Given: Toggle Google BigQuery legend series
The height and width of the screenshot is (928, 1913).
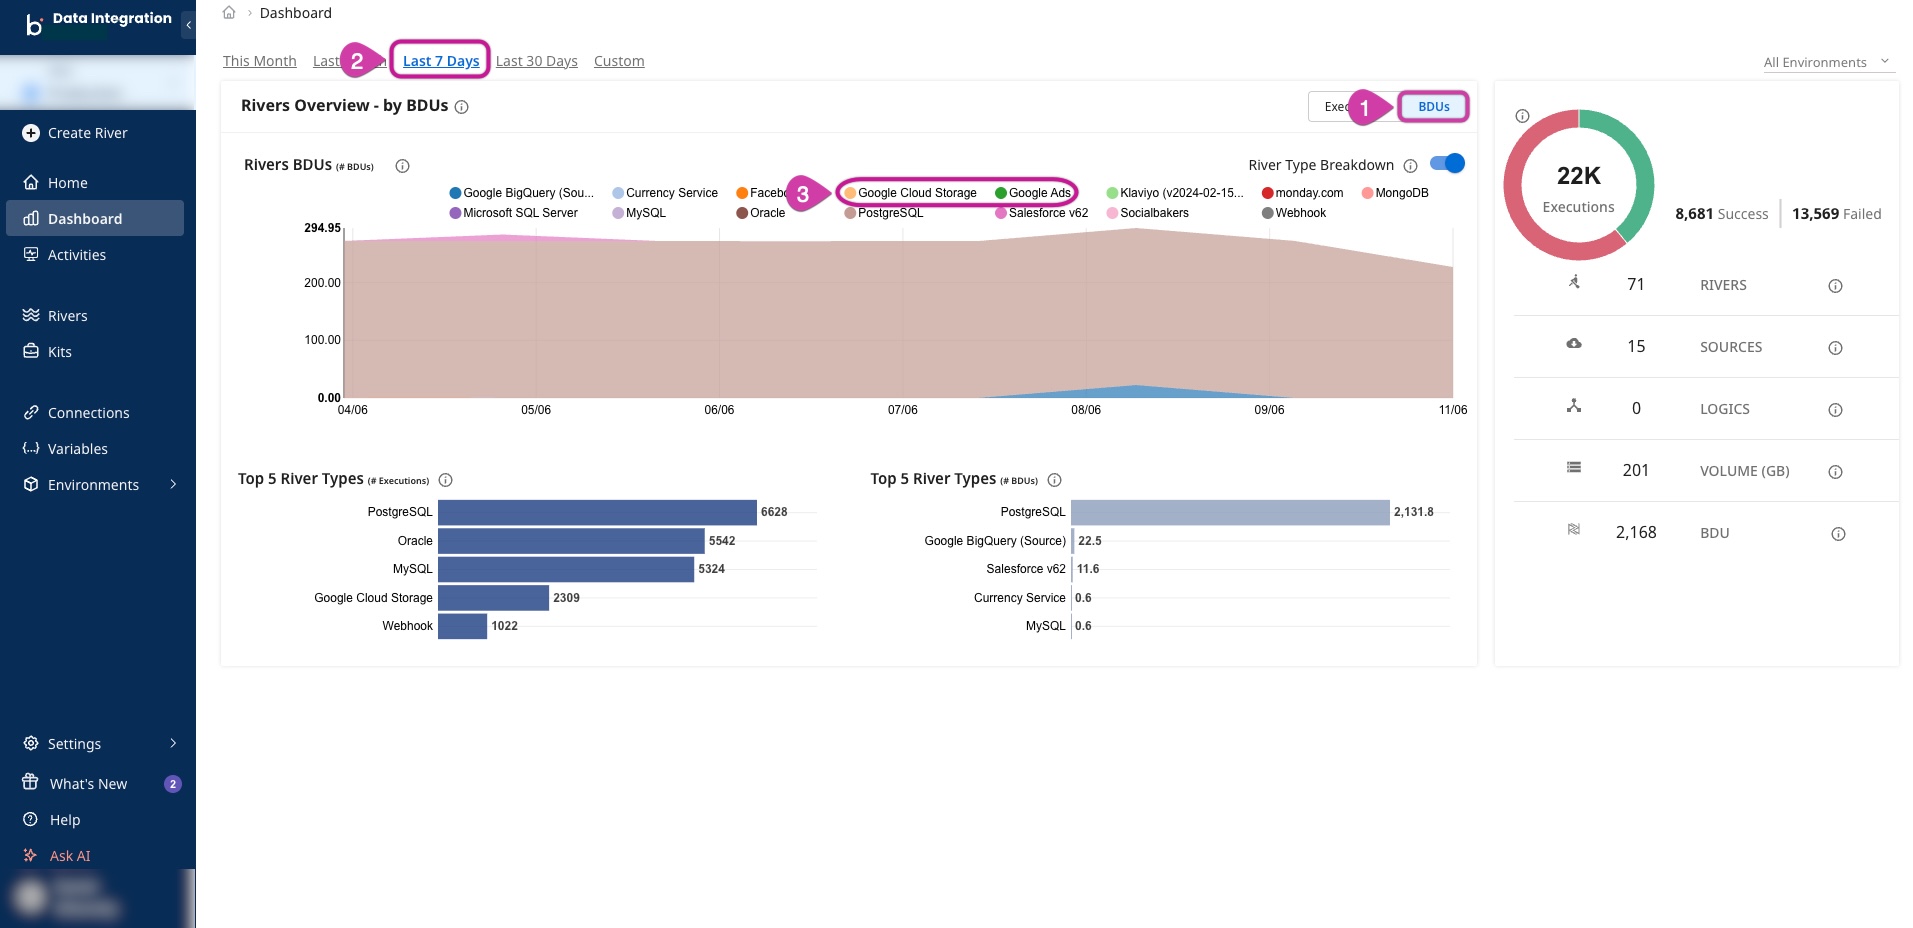Looking at the screenshot, I should click(527, 193).
